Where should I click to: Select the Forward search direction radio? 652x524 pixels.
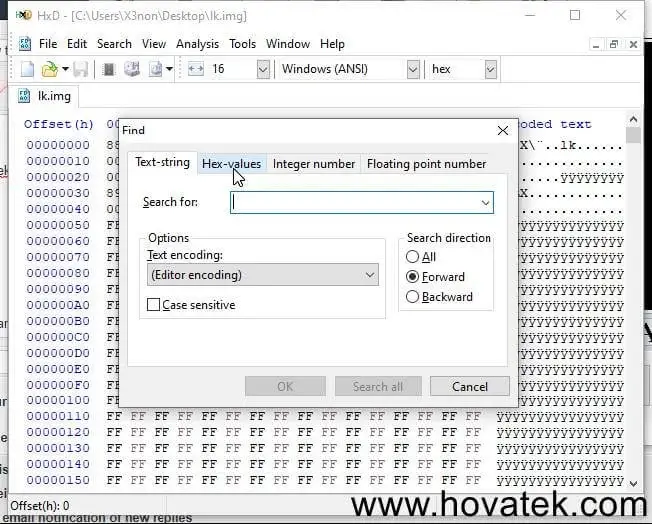coord(412,277)
